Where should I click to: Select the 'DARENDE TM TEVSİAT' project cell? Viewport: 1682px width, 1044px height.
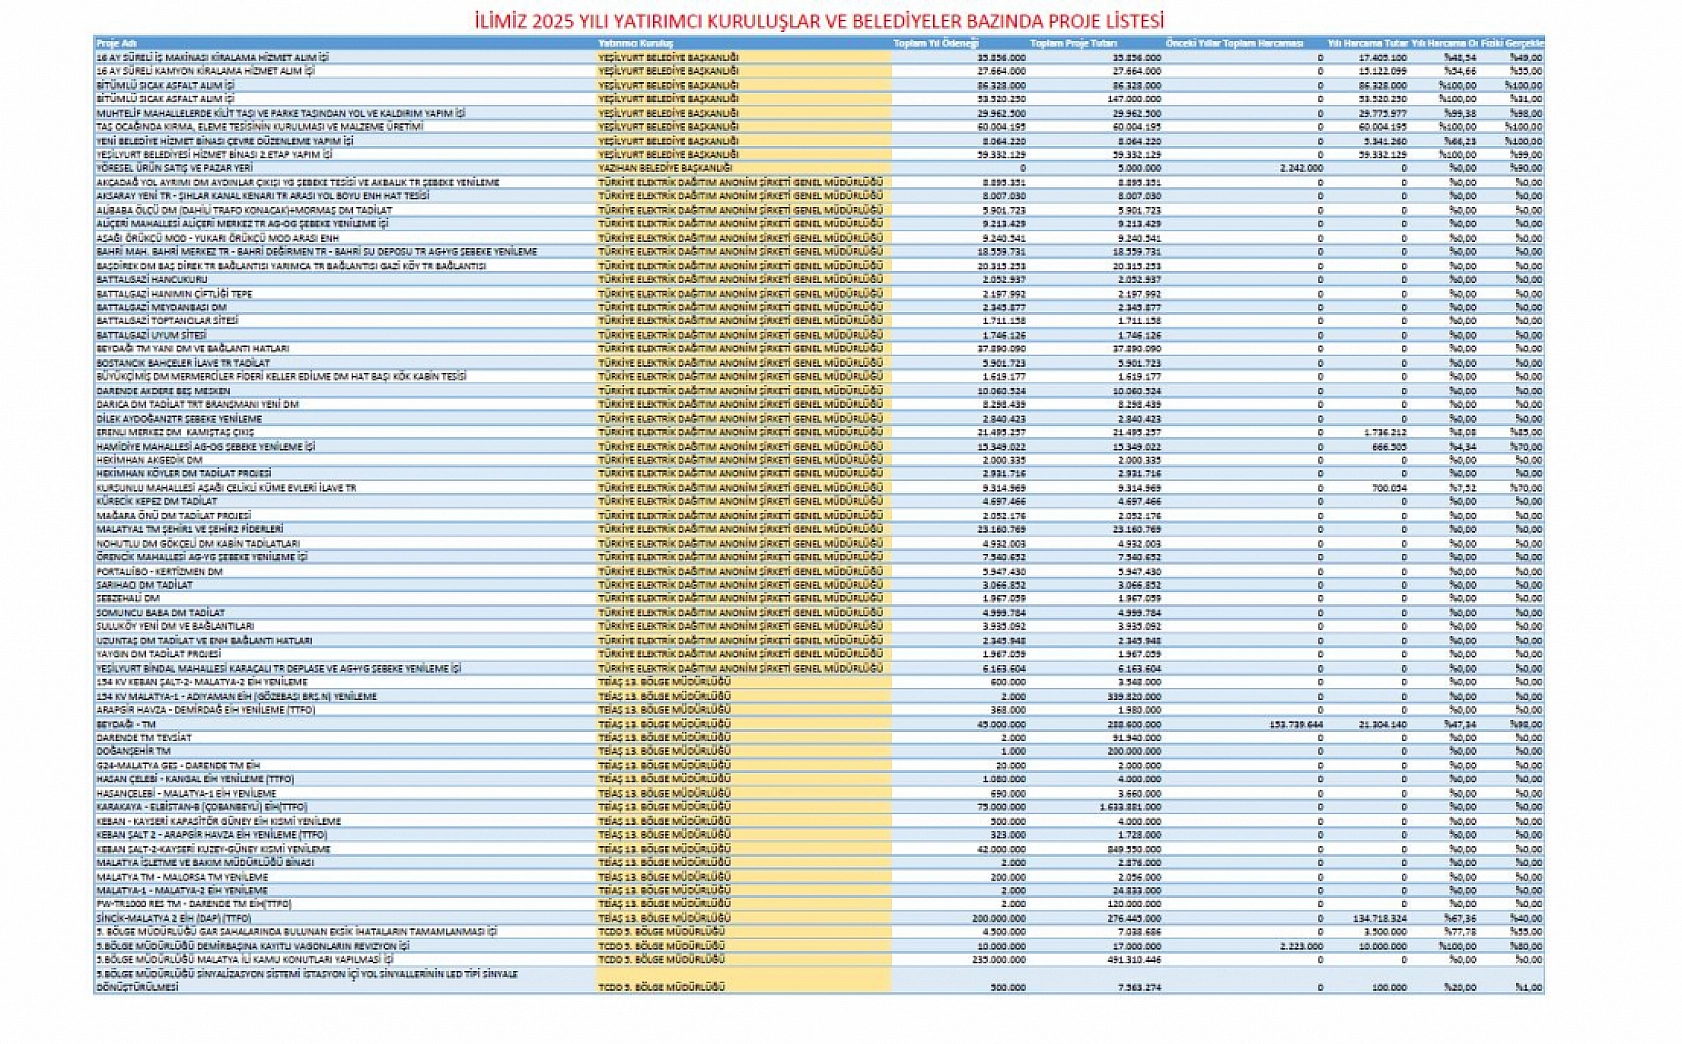pyautogui.click(x=144, y=738)
